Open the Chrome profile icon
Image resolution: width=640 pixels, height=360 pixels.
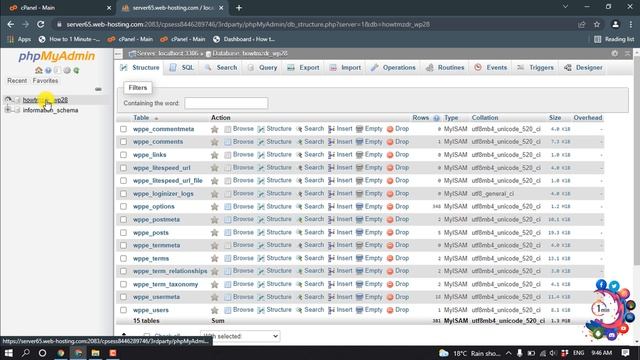pyautogui.click(x=615, y=24)
